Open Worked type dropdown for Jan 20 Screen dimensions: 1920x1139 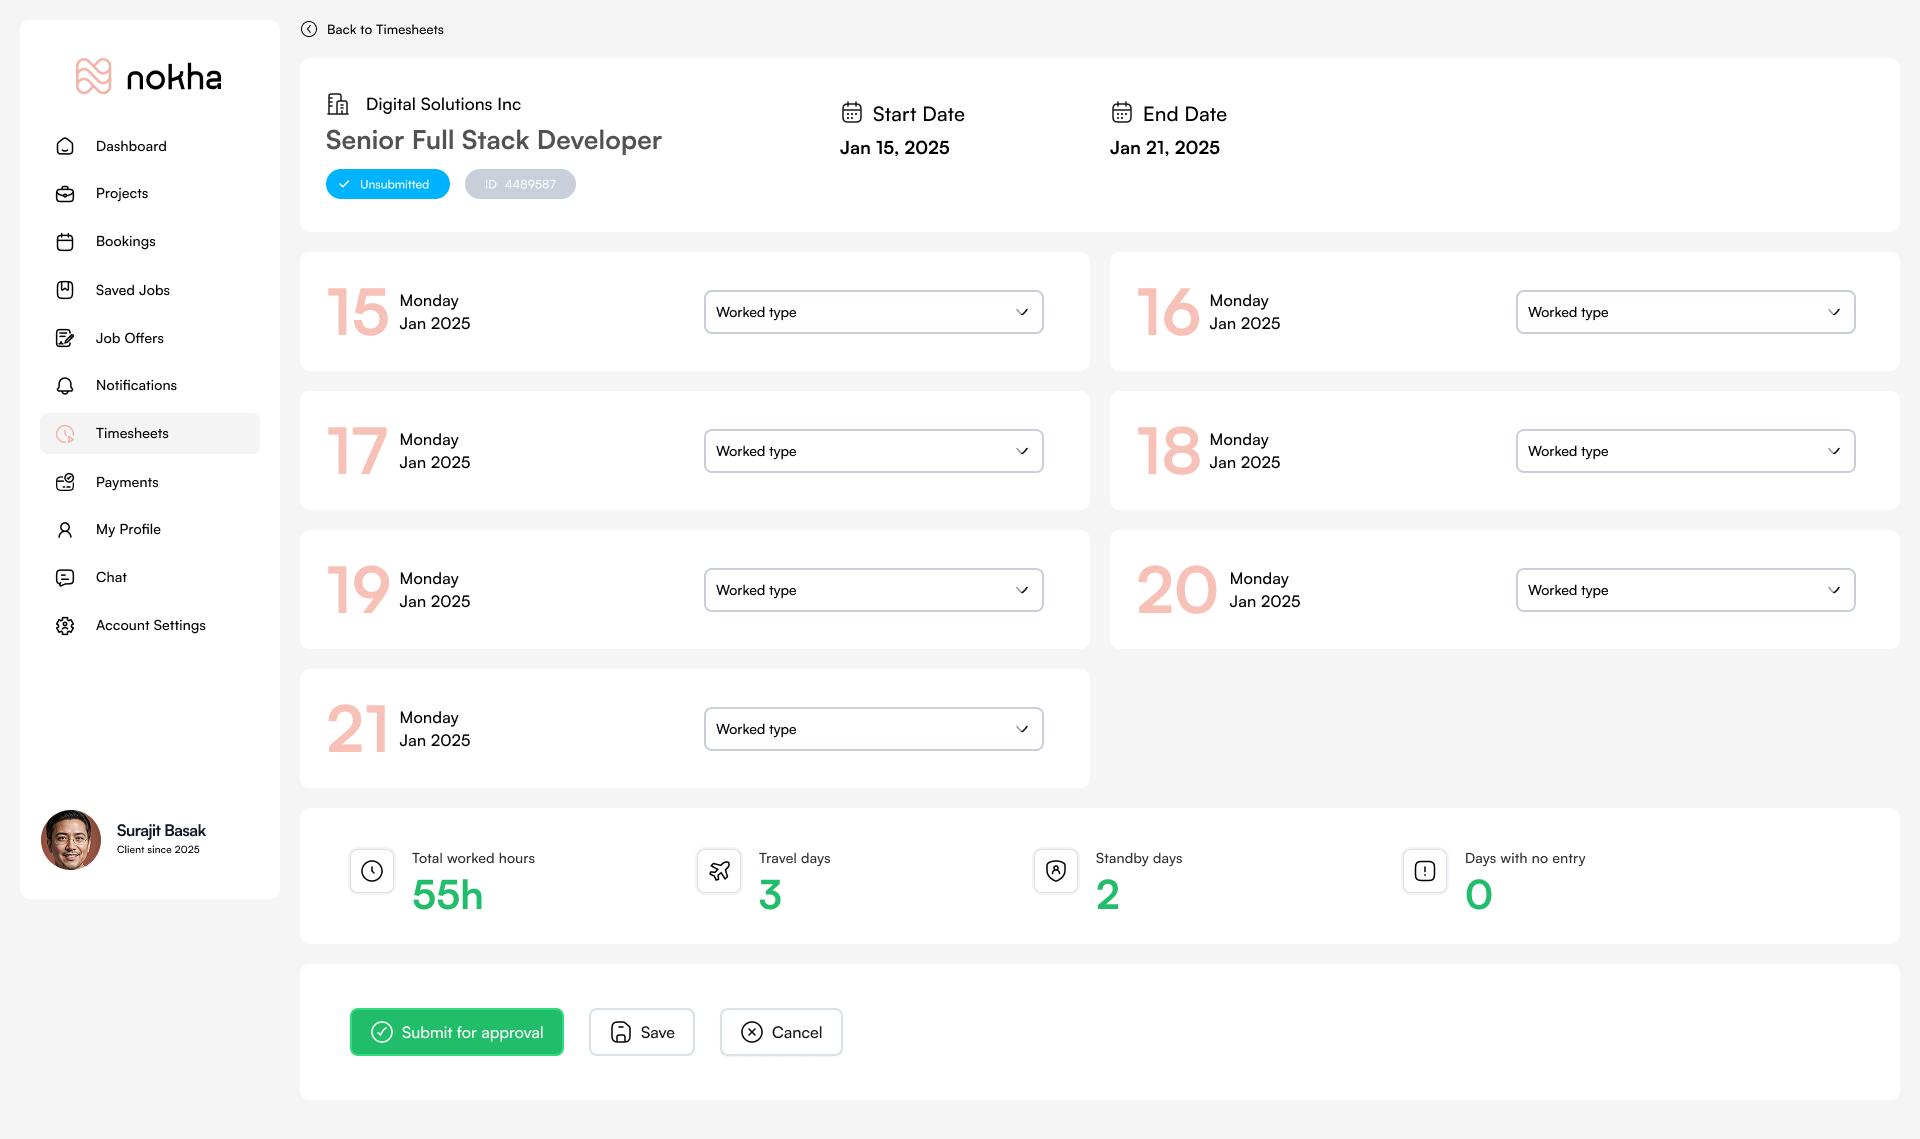coord(1685,590)
